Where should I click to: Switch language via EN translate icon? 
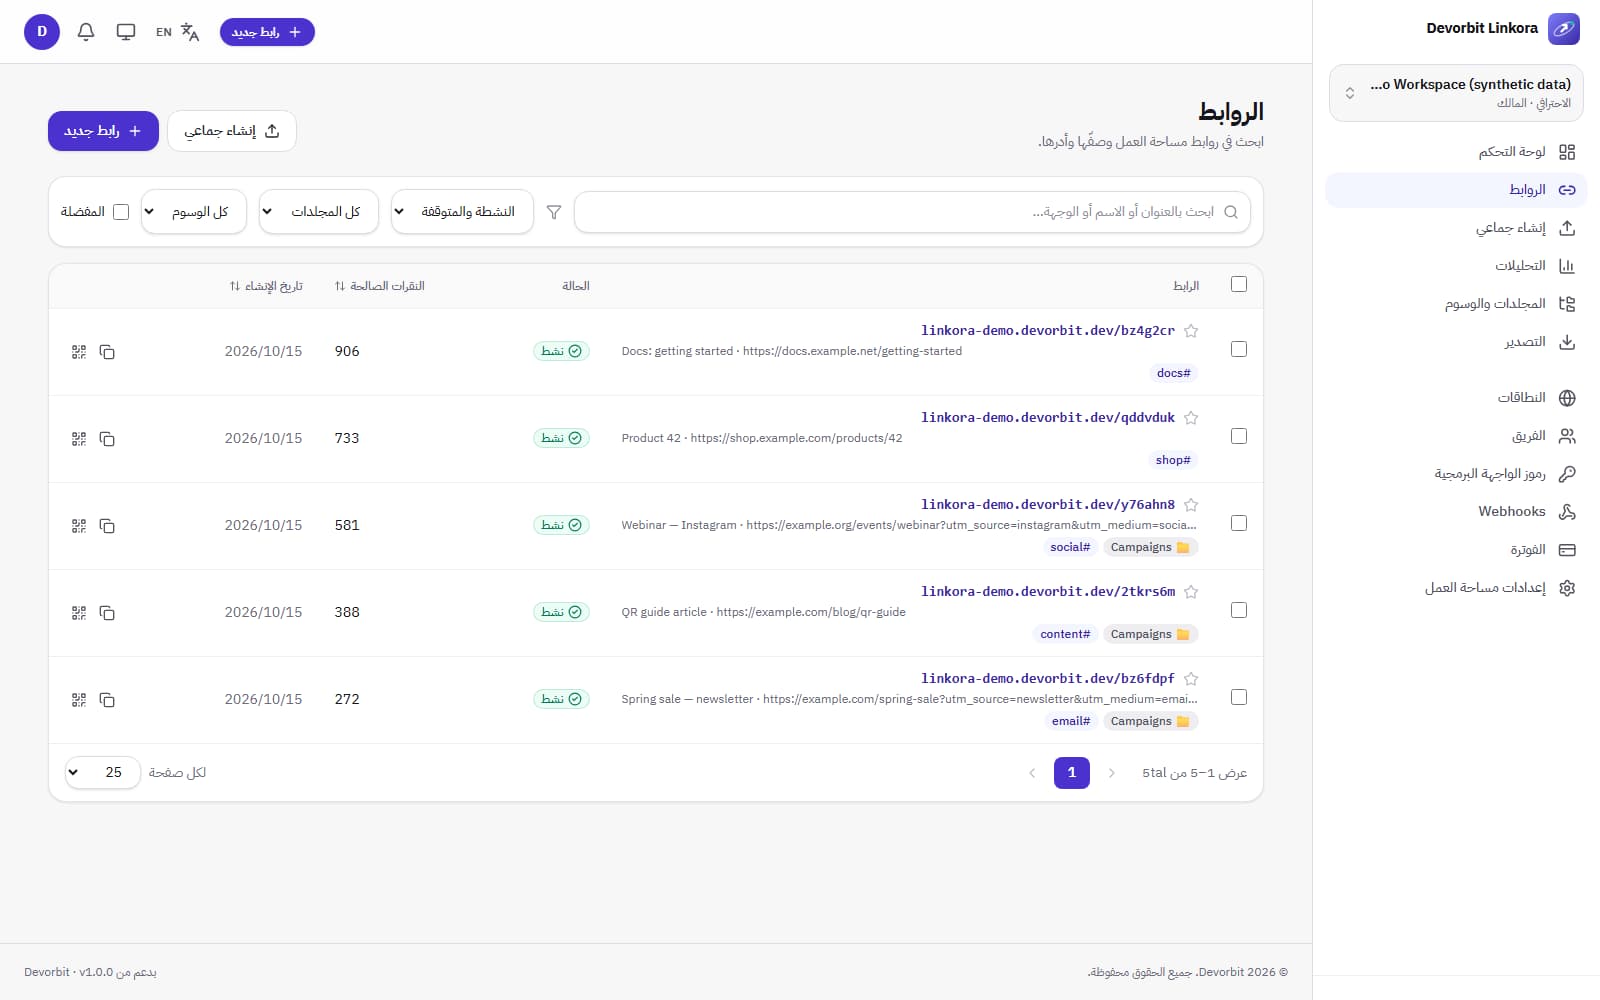[x=177, y=32]
